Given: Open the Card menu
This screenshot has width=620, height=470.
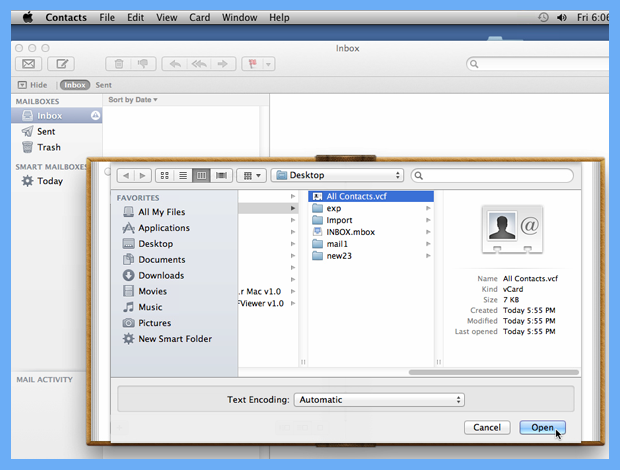Looking at the screenshot, I should tap(199, 17).
